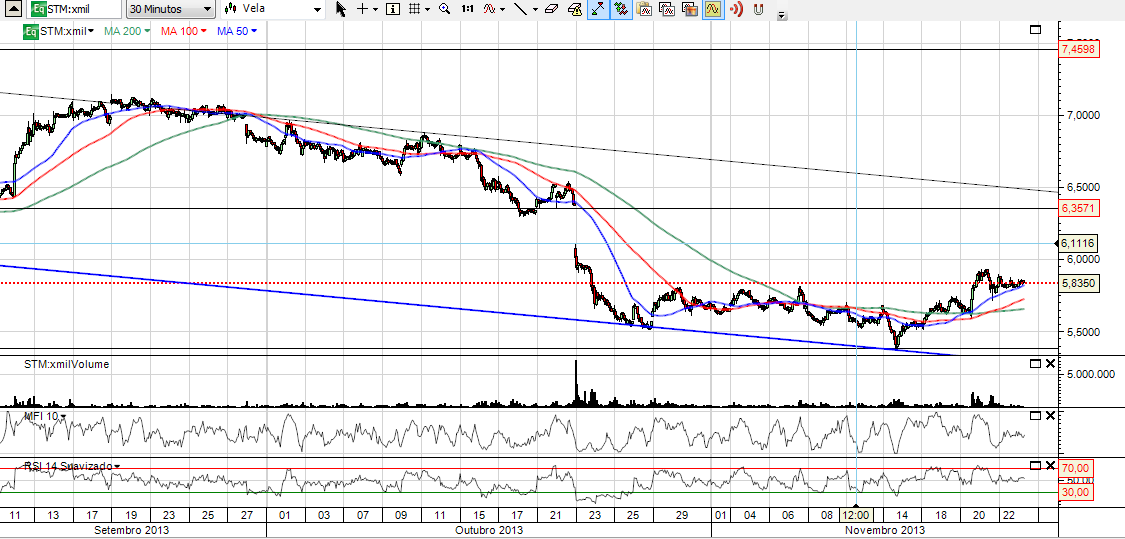Click the zoom magnifier icon
Image resolution: width=1125 pixels, height=539 pixels.
click(x=444, y=9)
